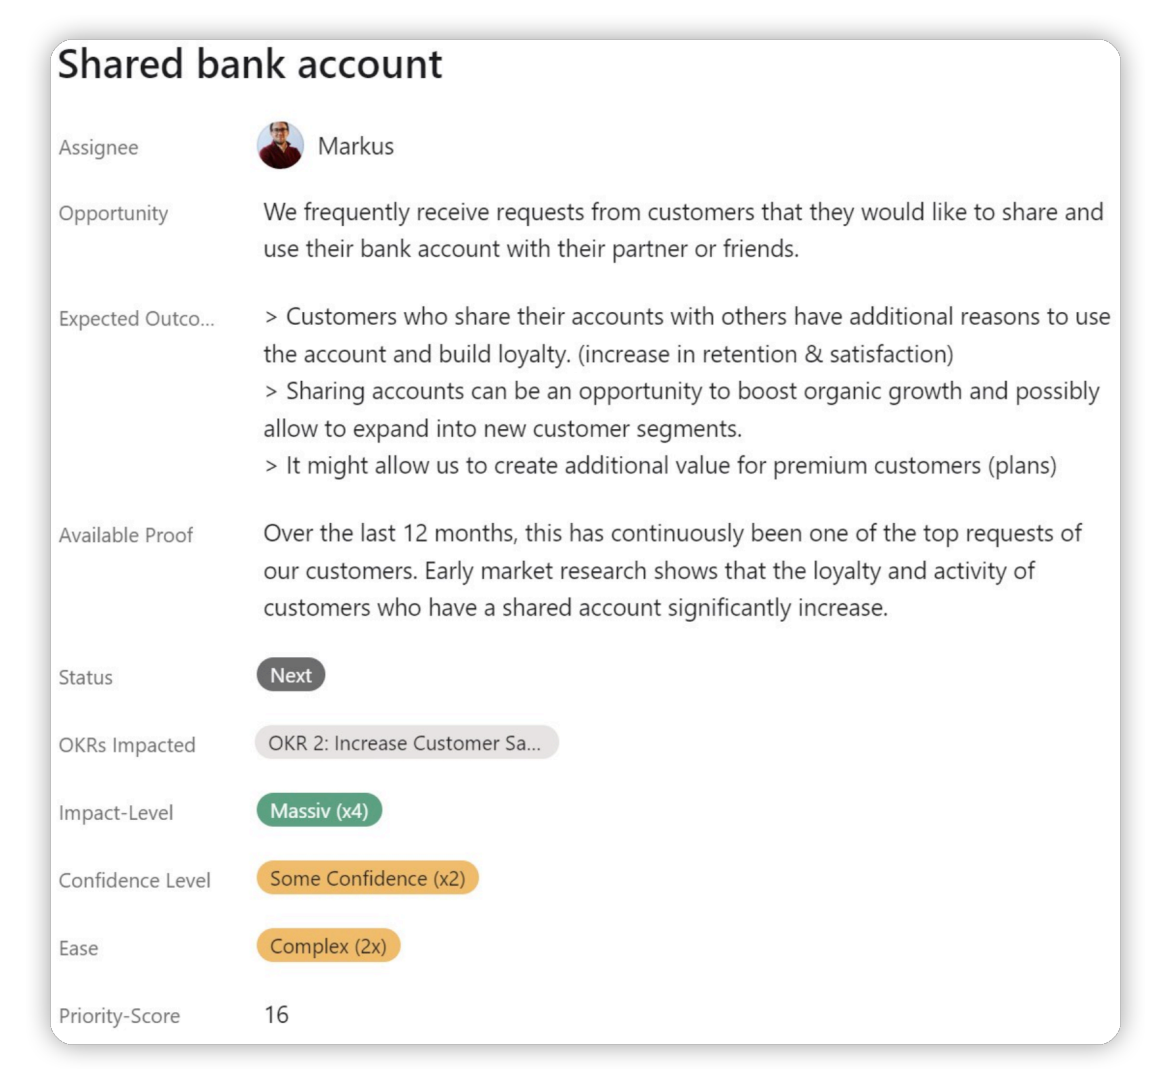The height and width of the screenshot is (1088, 1164).
Task: Click the Priority-Score value 16
Action: [276, 1015]
